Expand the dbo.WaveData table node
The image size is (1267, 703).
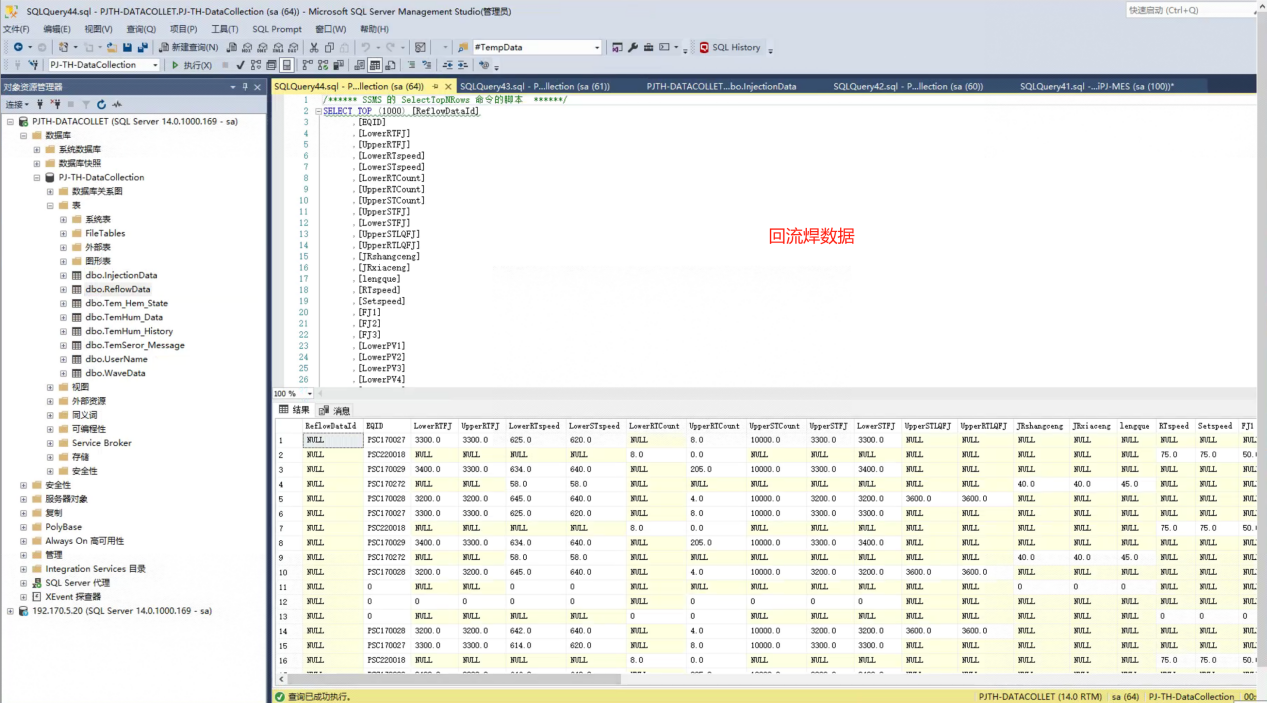[x=63, y=373]
